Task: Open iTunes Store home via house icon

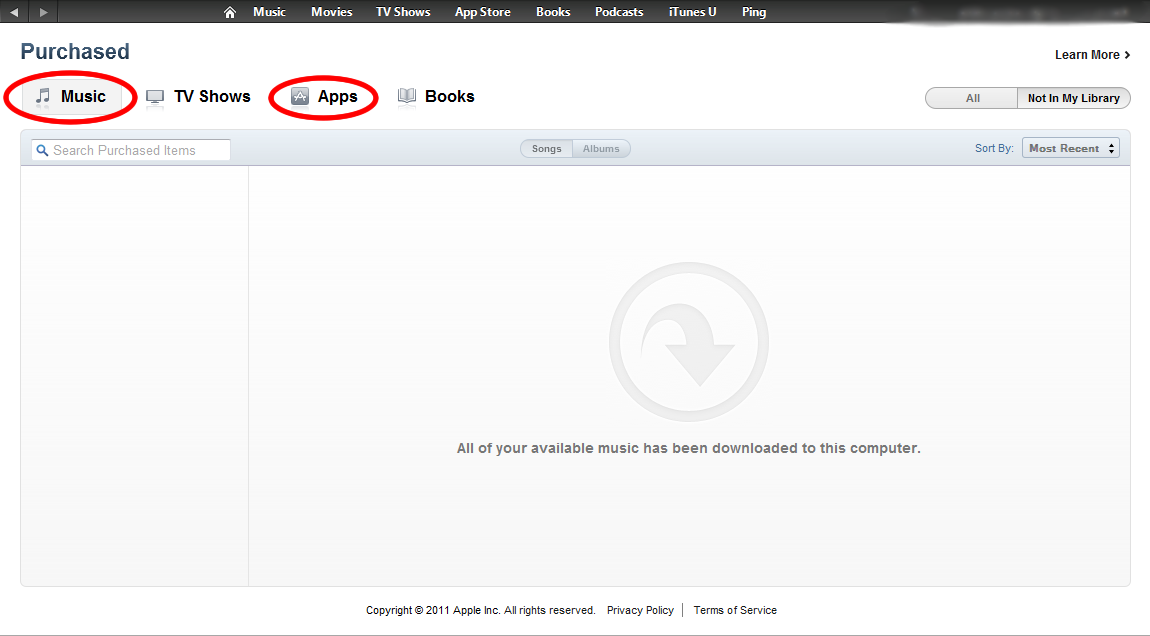Action: coord(230,12)
